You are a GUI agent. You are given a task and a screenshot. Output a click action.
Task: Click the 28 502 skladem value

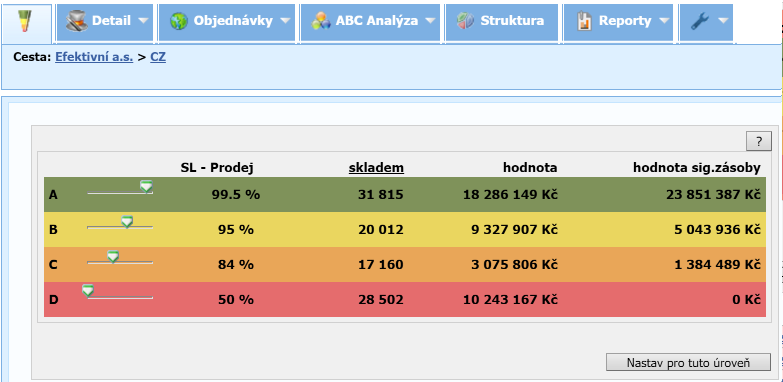[381, 300]
